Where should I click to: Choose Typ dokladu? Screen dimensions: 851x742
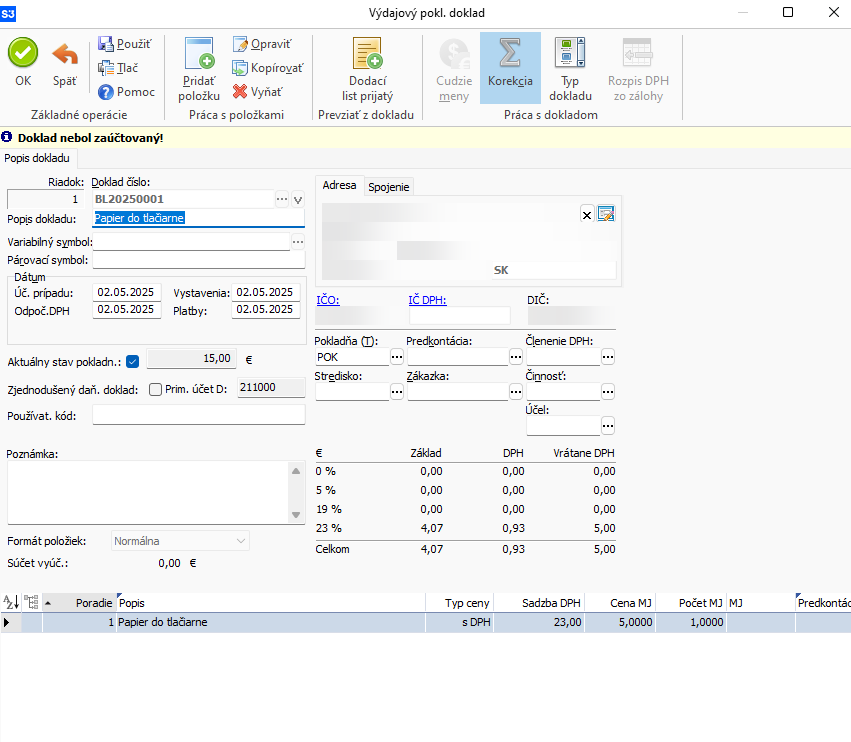(570, 69)
